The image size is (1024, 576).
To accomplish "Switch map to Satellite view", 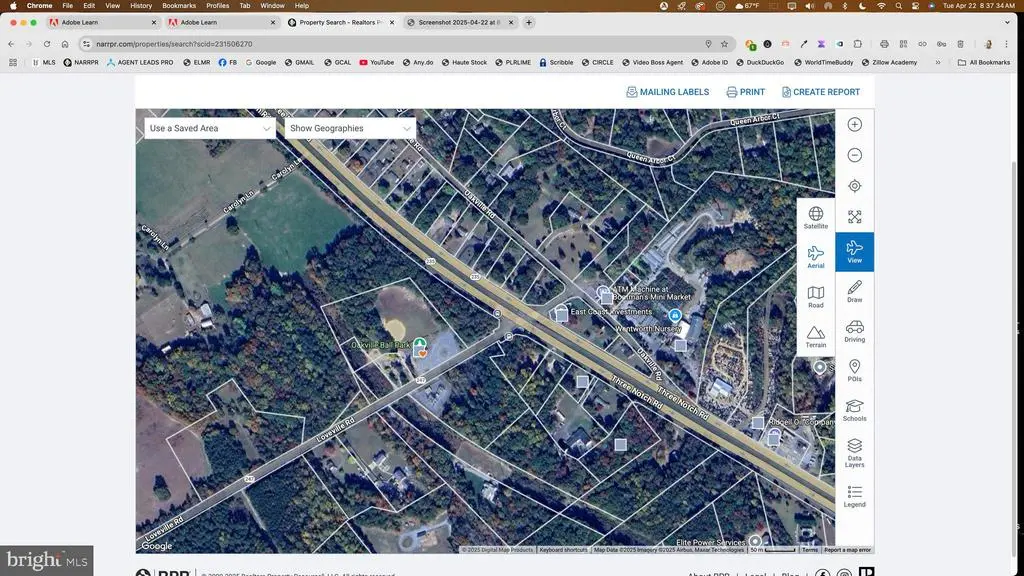I will [x=816, y=218].
